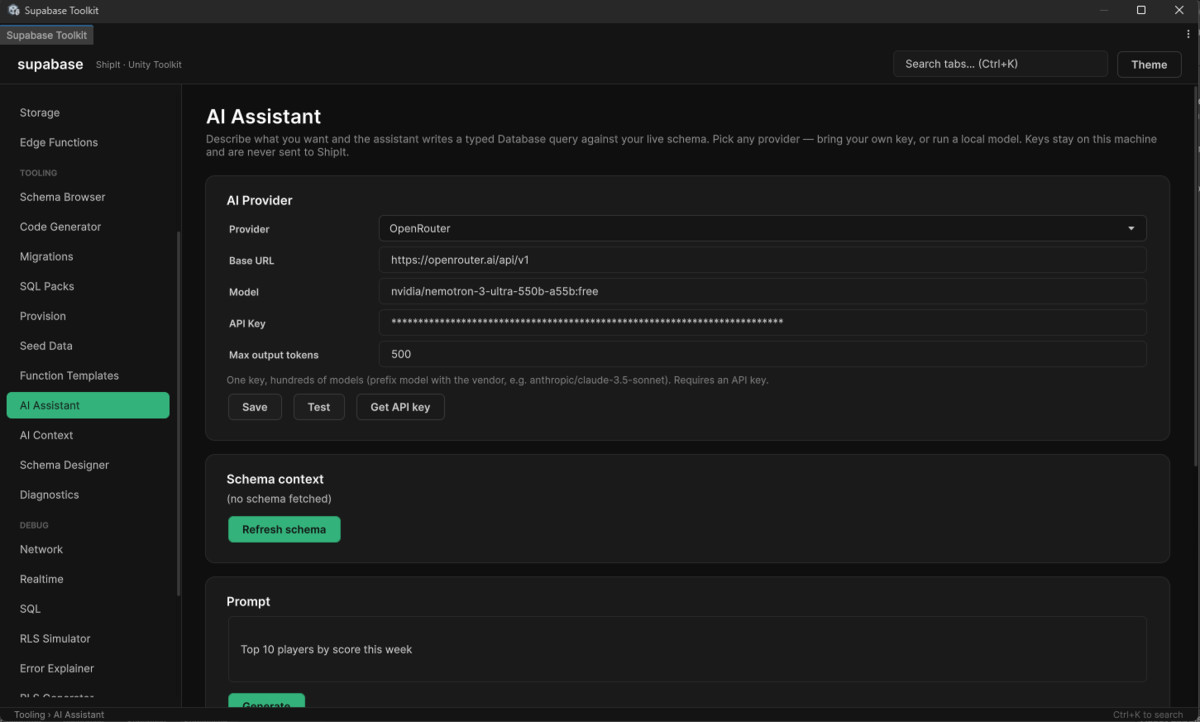Click the Supabase Toolkit app icon in title bar

click(14, 10)
